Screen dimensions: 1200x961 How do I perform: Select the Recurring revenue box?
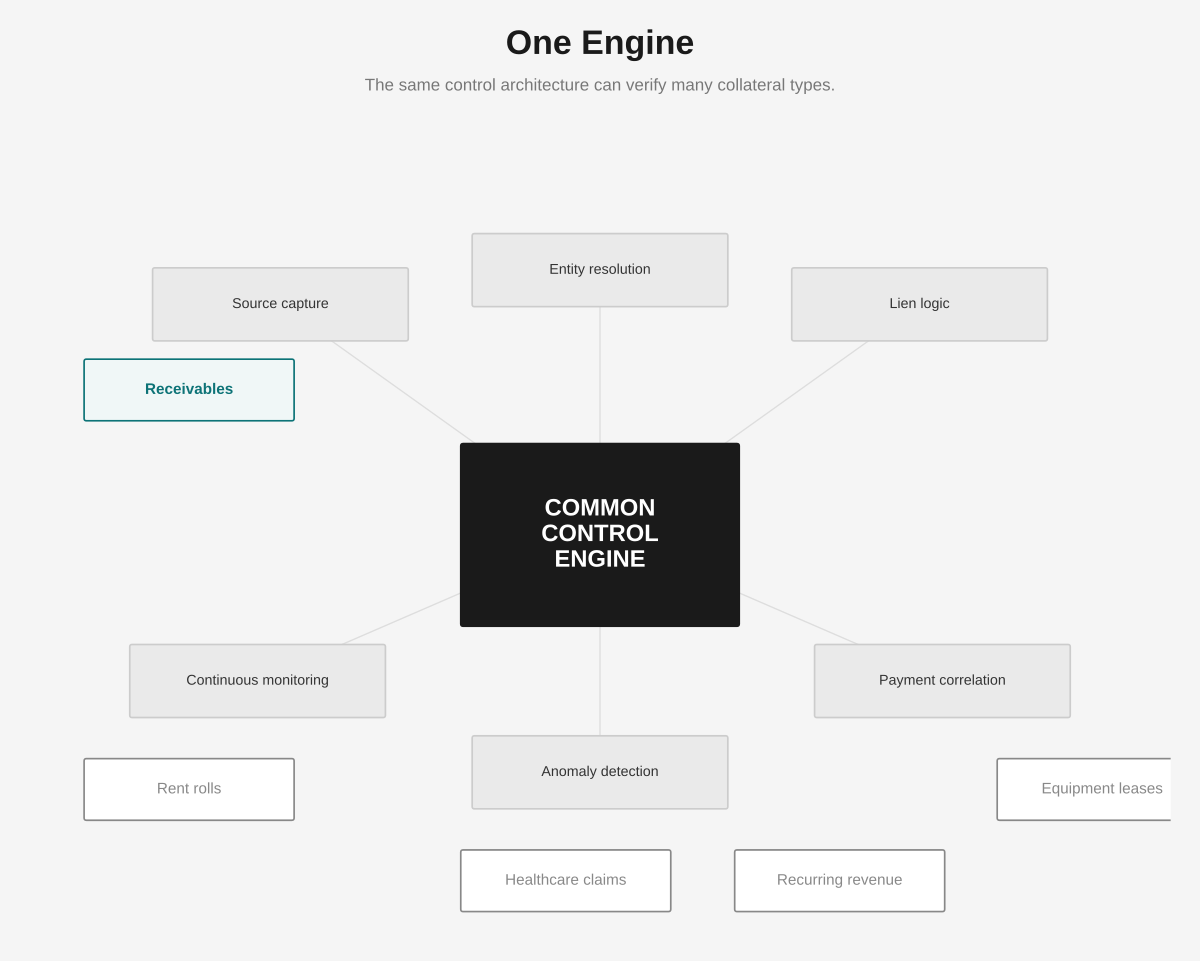click(x=839, y=880)
